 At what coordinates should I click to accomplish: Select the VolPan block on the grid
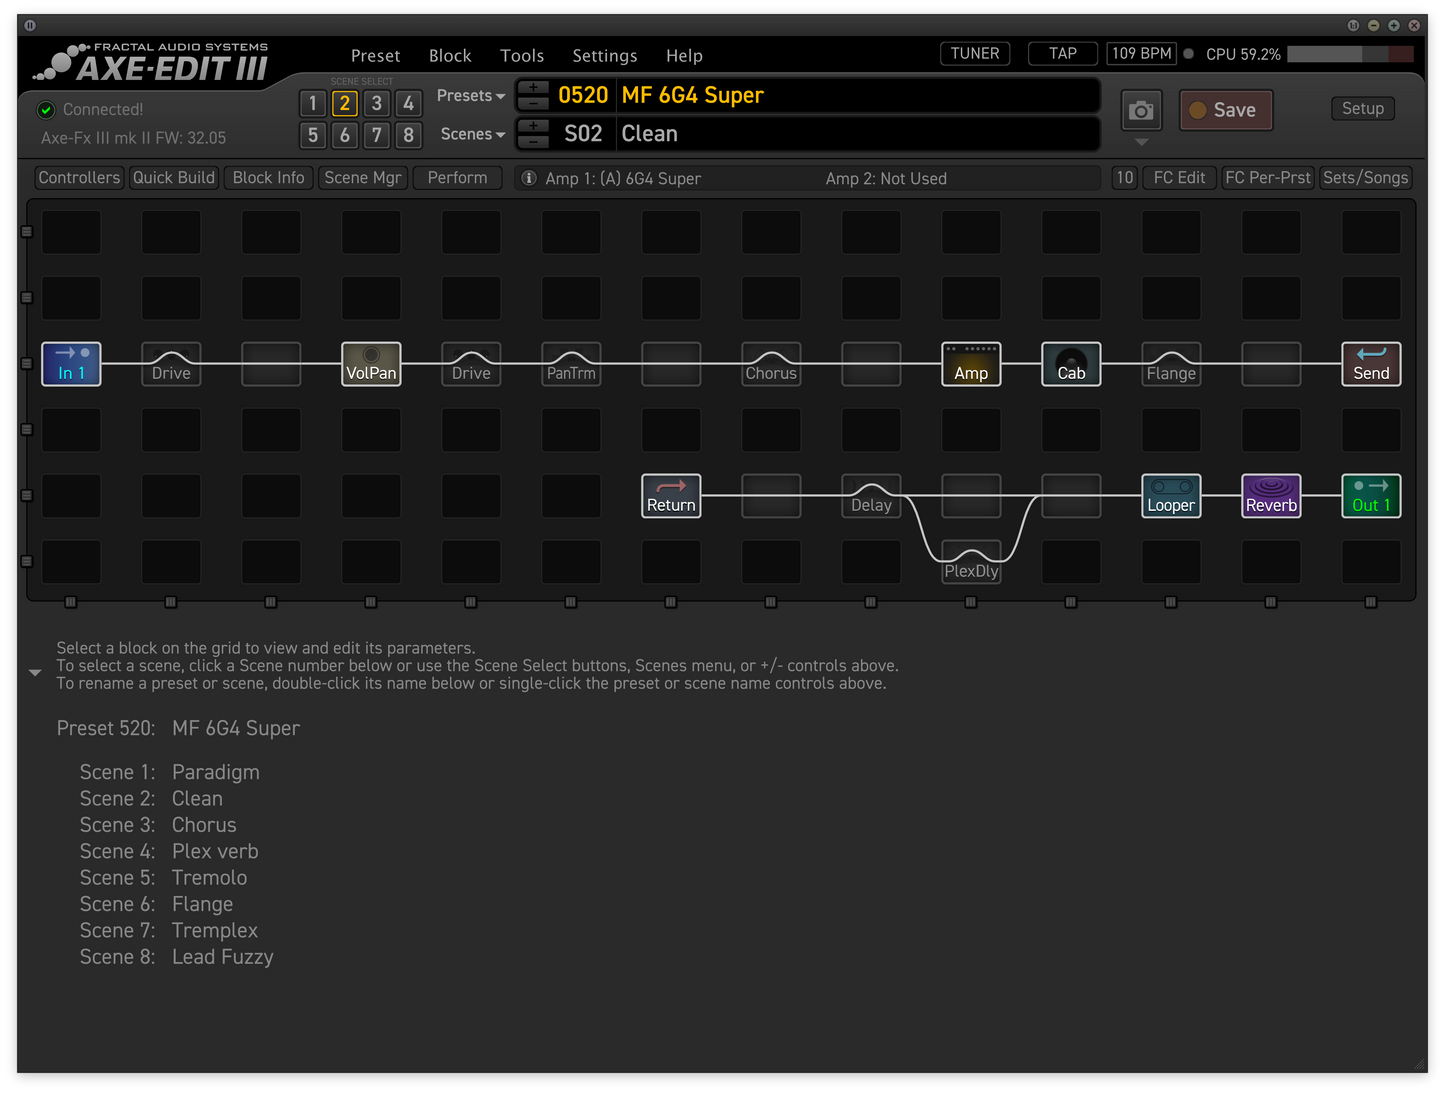[x=371, y=364]
